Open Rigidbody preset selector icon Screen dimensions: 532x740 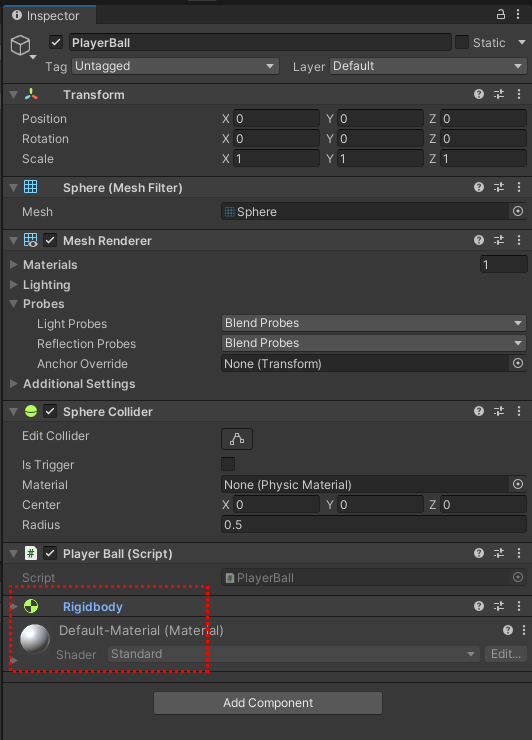499,606
